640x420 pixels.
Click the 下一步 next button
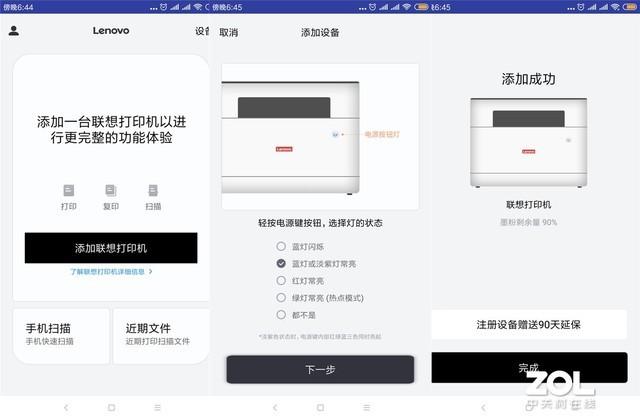[320, 369]
